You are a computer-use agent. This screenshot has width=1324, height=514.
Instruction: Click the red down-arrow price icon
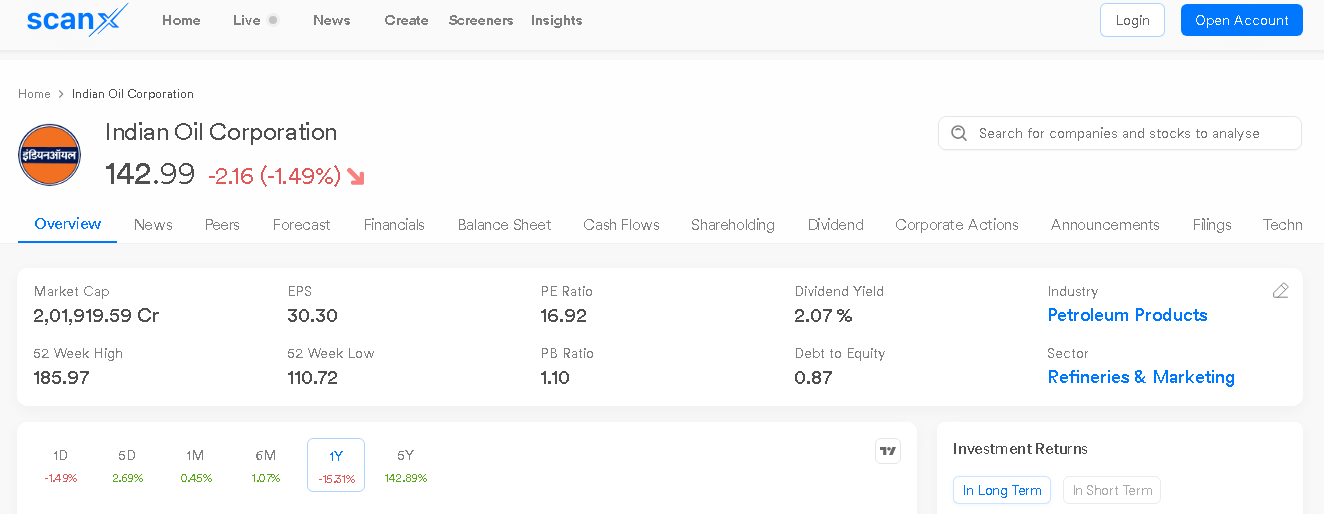pyautogui.click(x=356, y=177)
